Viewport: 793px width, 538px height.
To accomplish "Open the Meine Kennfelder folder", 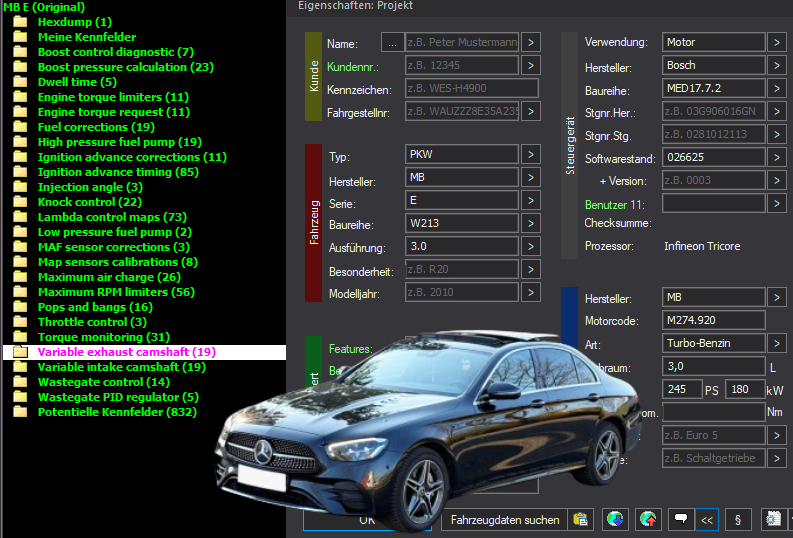I will [x=87, y=37].
